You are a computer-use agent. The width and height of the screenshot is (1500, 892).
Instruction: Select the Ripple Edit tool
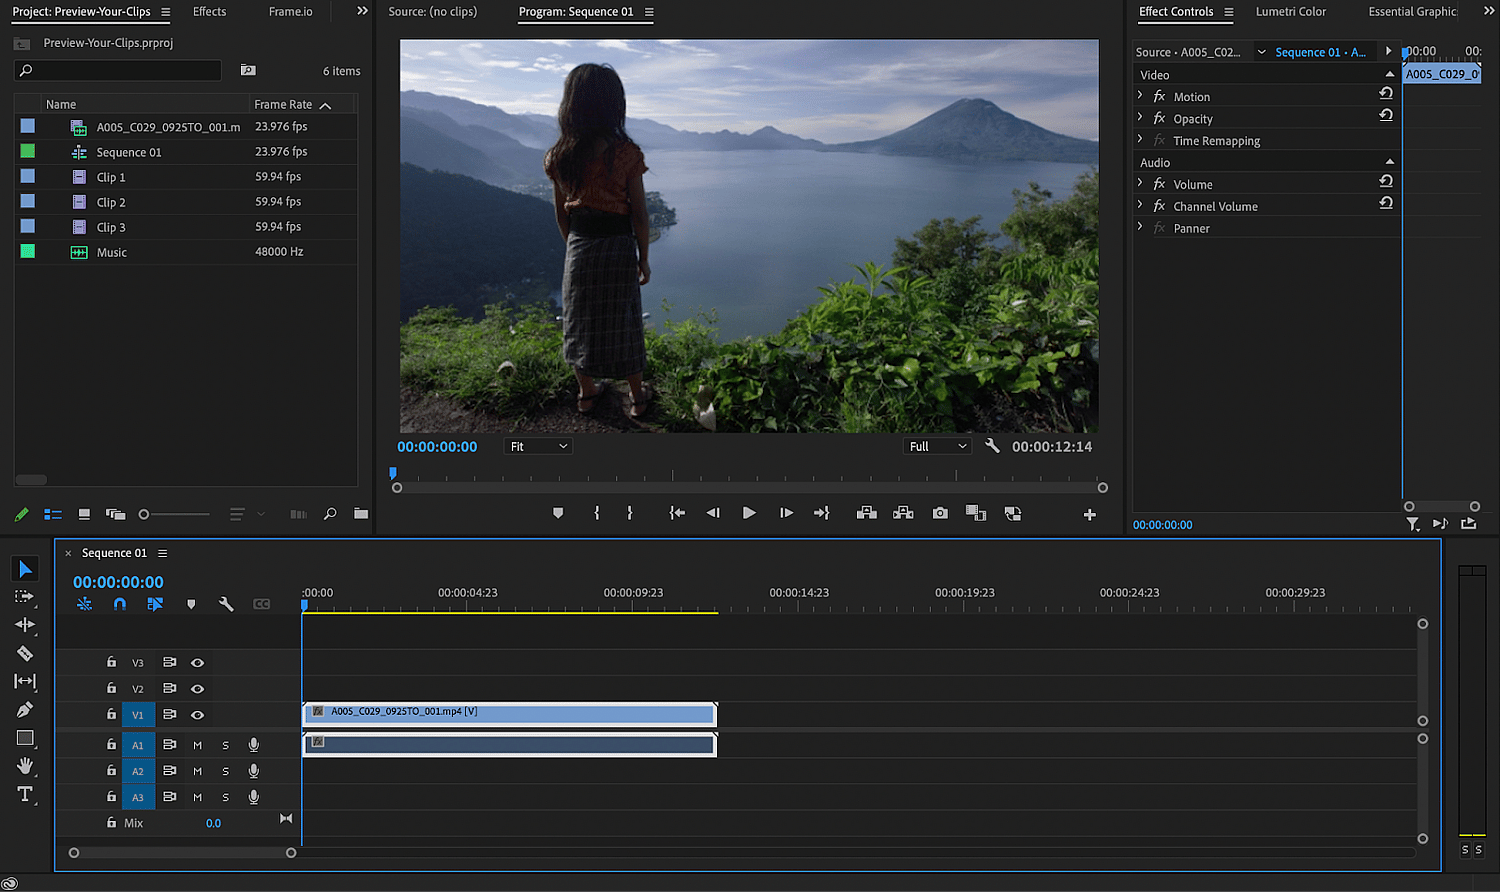pyautogui.click(x=25, y=625)
